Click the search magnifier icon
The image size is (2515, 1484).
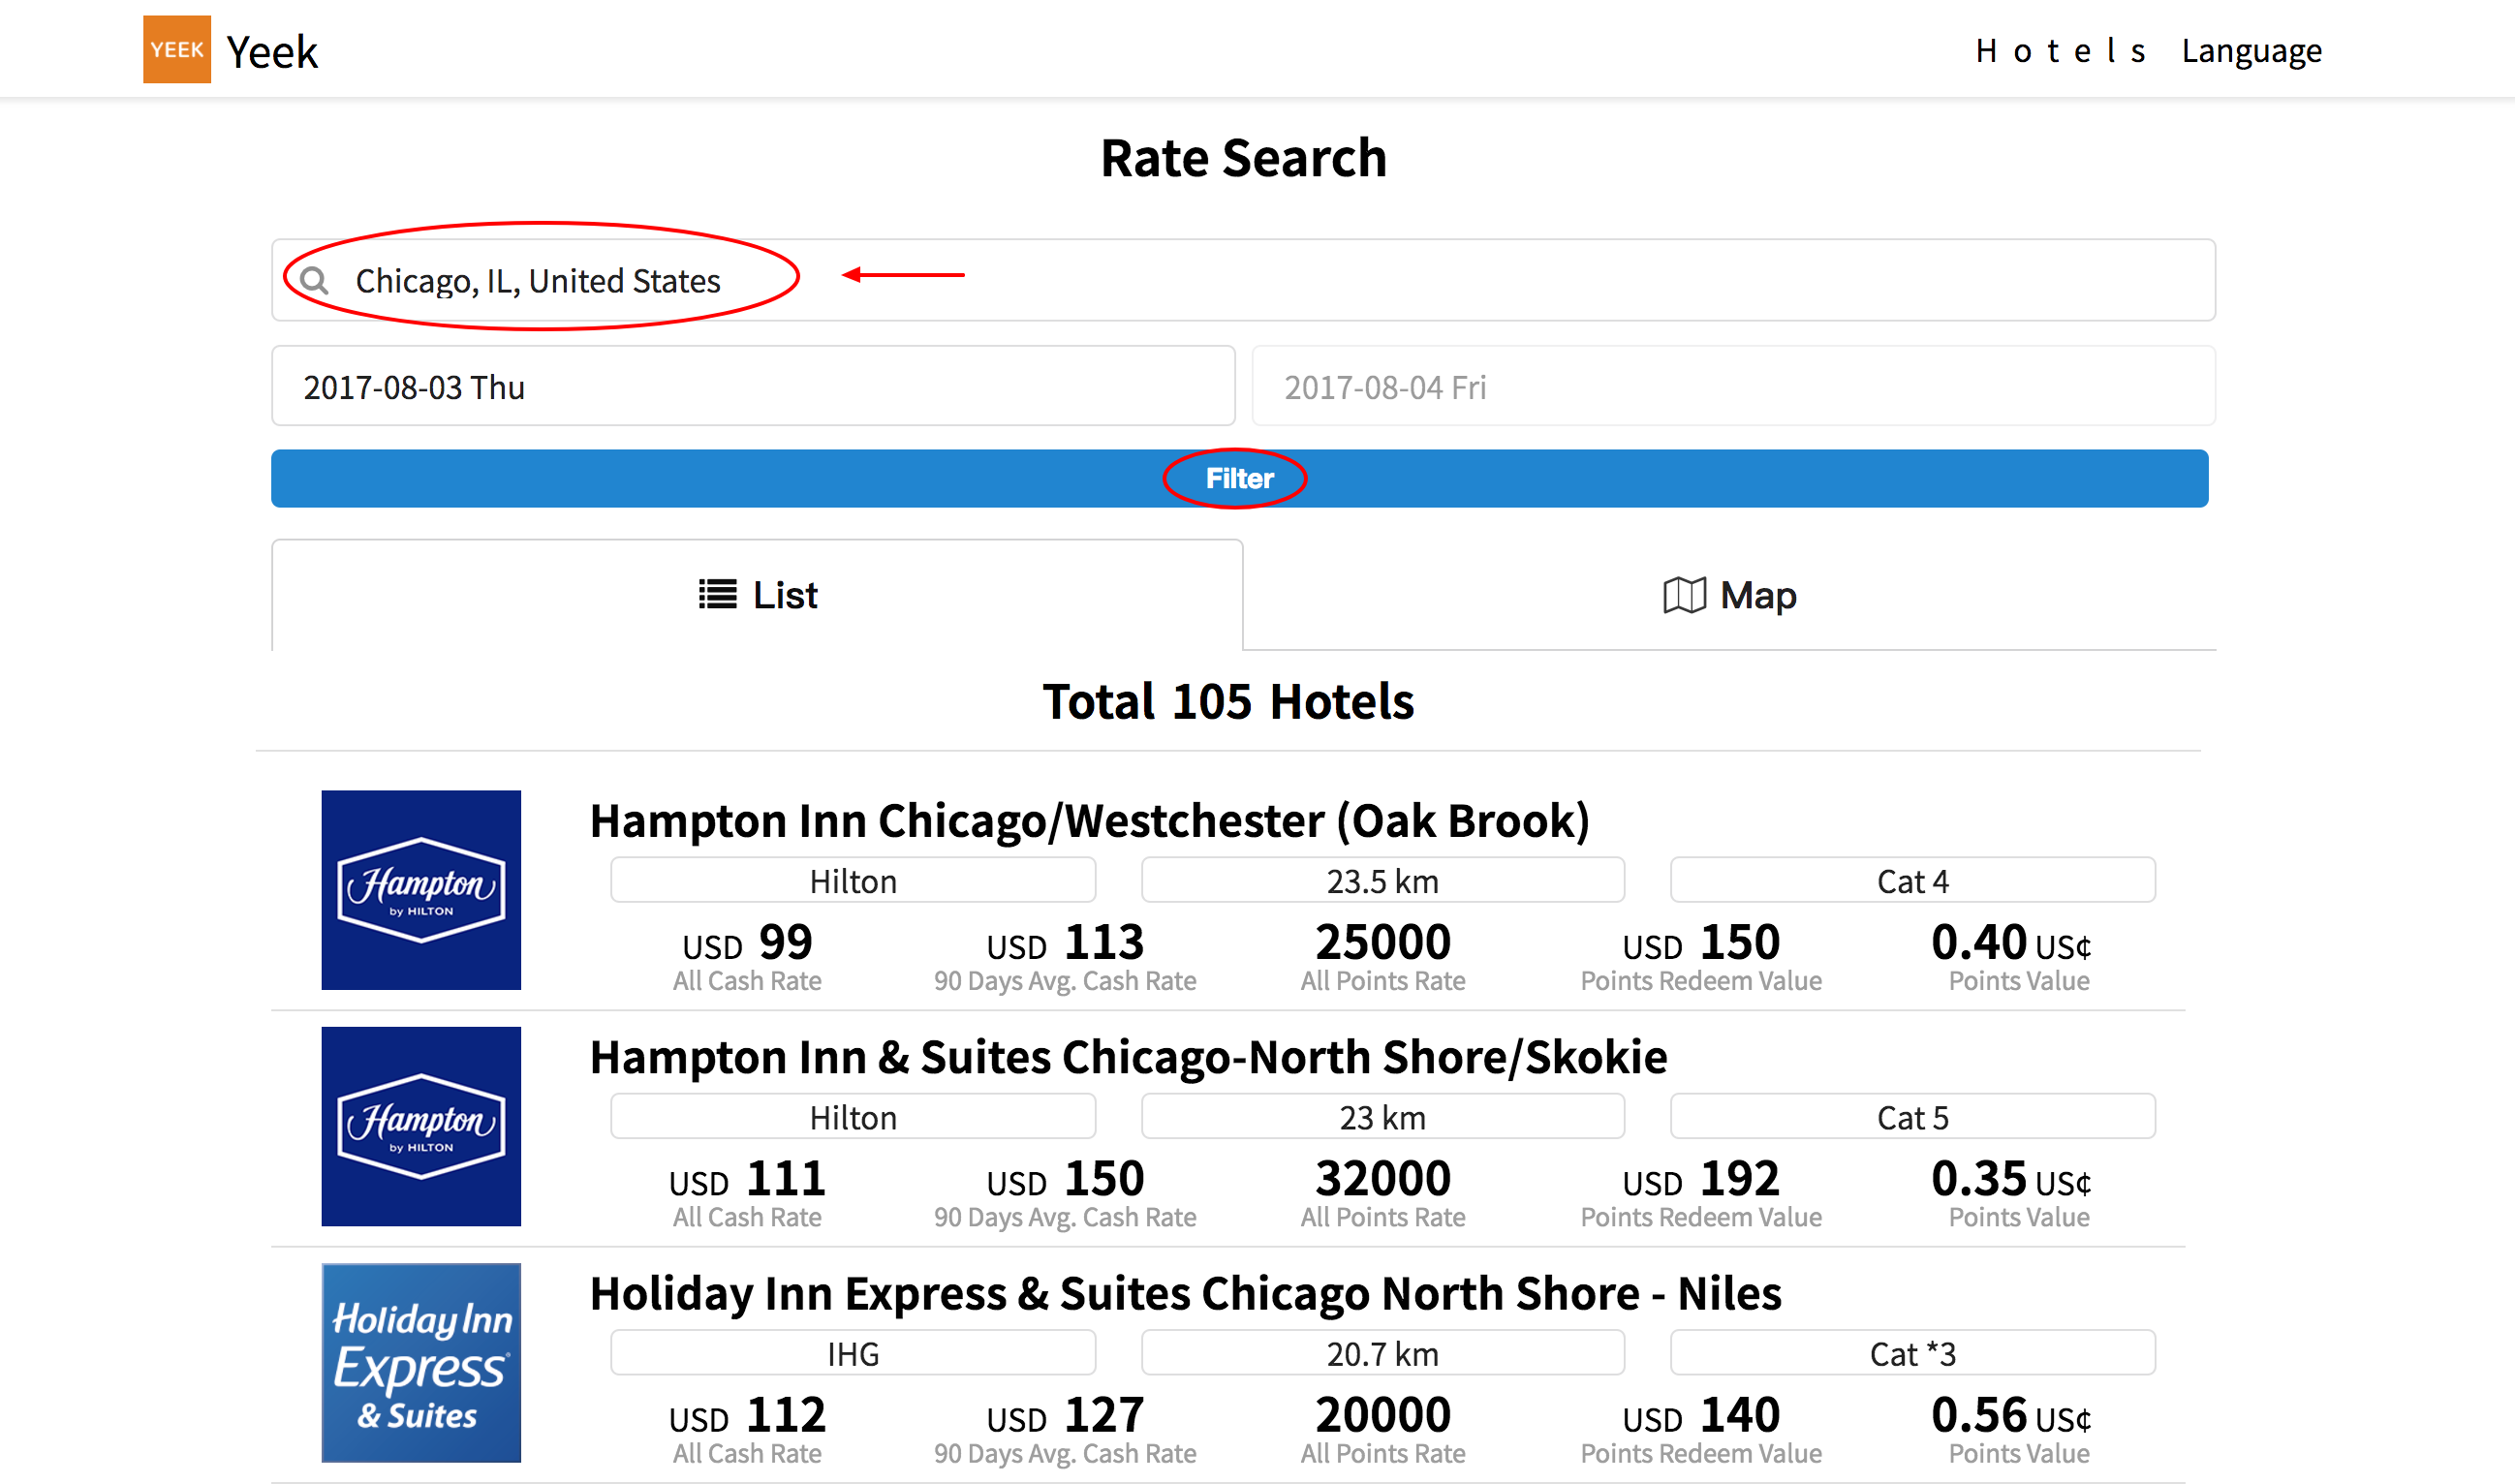pos(315,280)
